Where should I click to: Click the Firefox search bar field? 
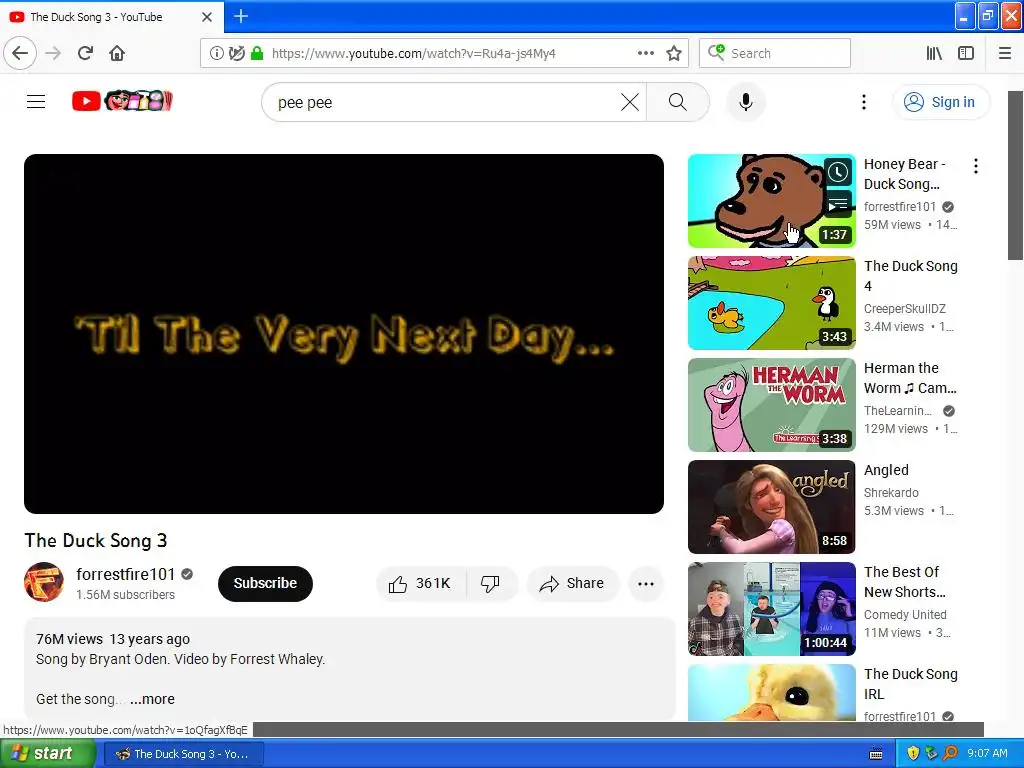coord(775,54)
